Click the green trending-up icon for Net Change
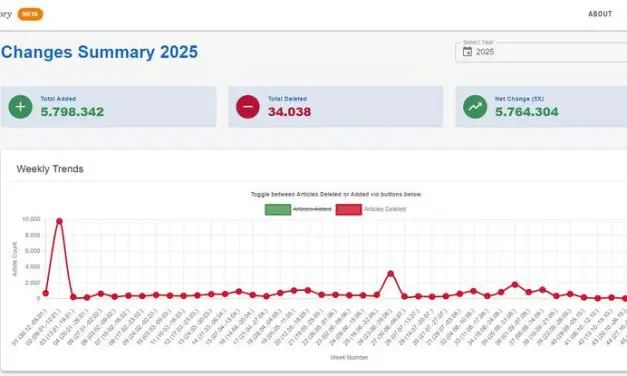Viewport: 627px width, 376px height. click(x=475, y=107)
